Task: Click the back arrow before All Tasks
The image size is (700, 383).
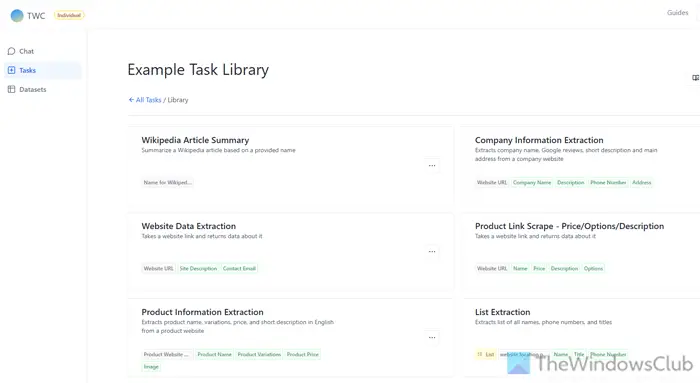Action: pyautogui.click(x=131, y=100)
